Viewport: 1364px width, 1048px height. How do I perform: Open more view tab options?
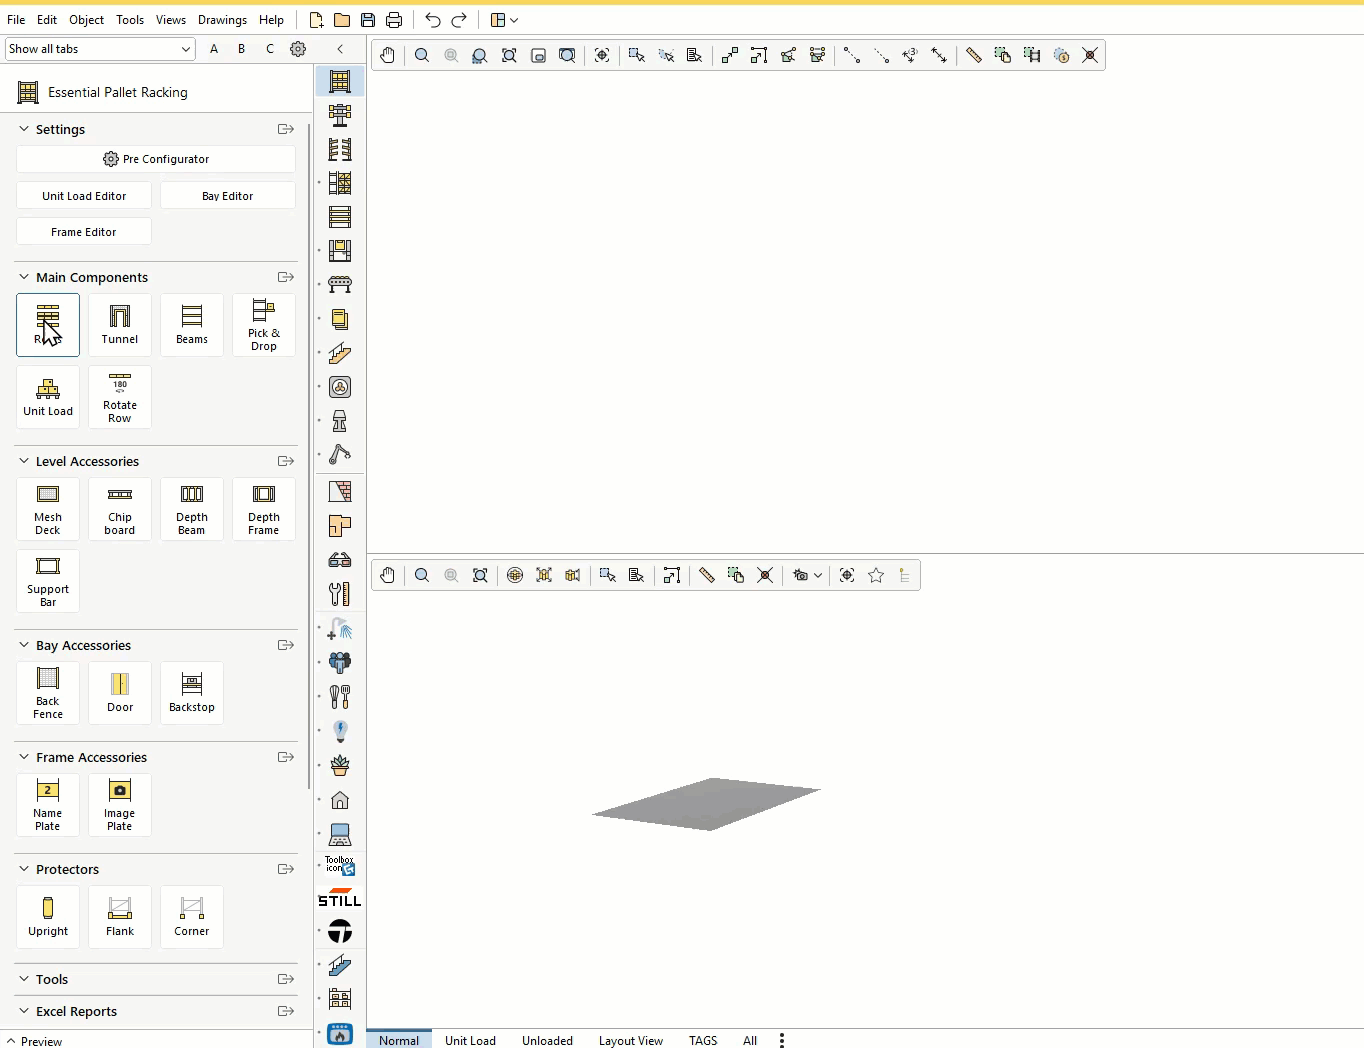(x=782, y=1040)
